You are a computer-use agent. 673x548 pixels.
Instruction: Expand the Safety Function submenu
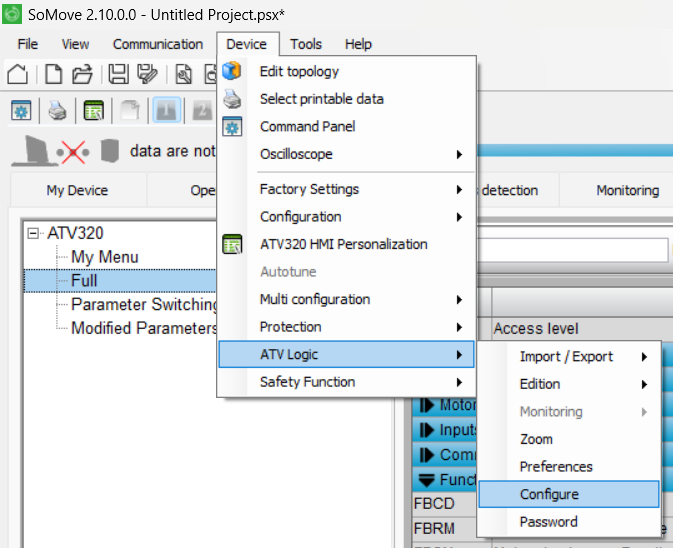click(x=346, y=382)
